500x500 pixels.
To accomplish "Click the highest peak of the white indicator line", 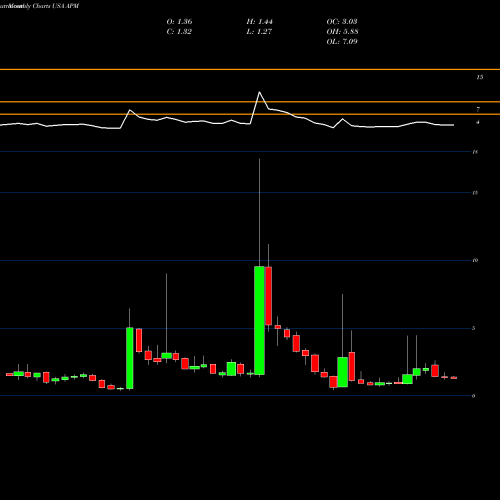I will tap(259, 92).
